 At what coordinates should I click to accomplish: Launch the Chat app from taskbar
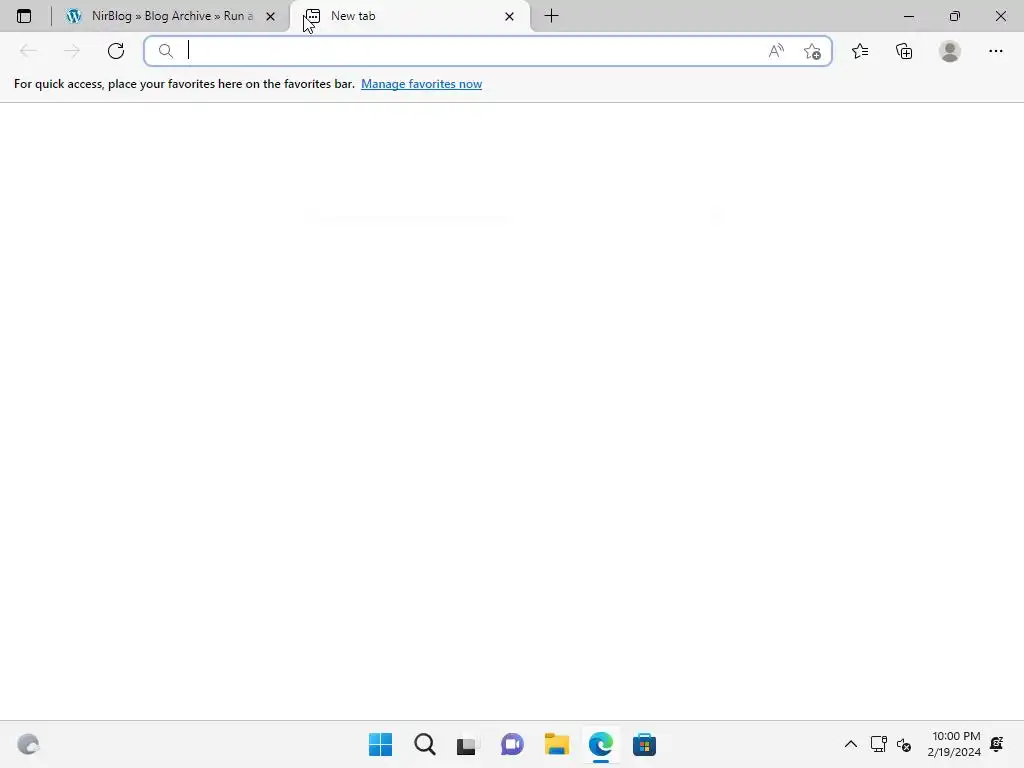click(512, 744)
